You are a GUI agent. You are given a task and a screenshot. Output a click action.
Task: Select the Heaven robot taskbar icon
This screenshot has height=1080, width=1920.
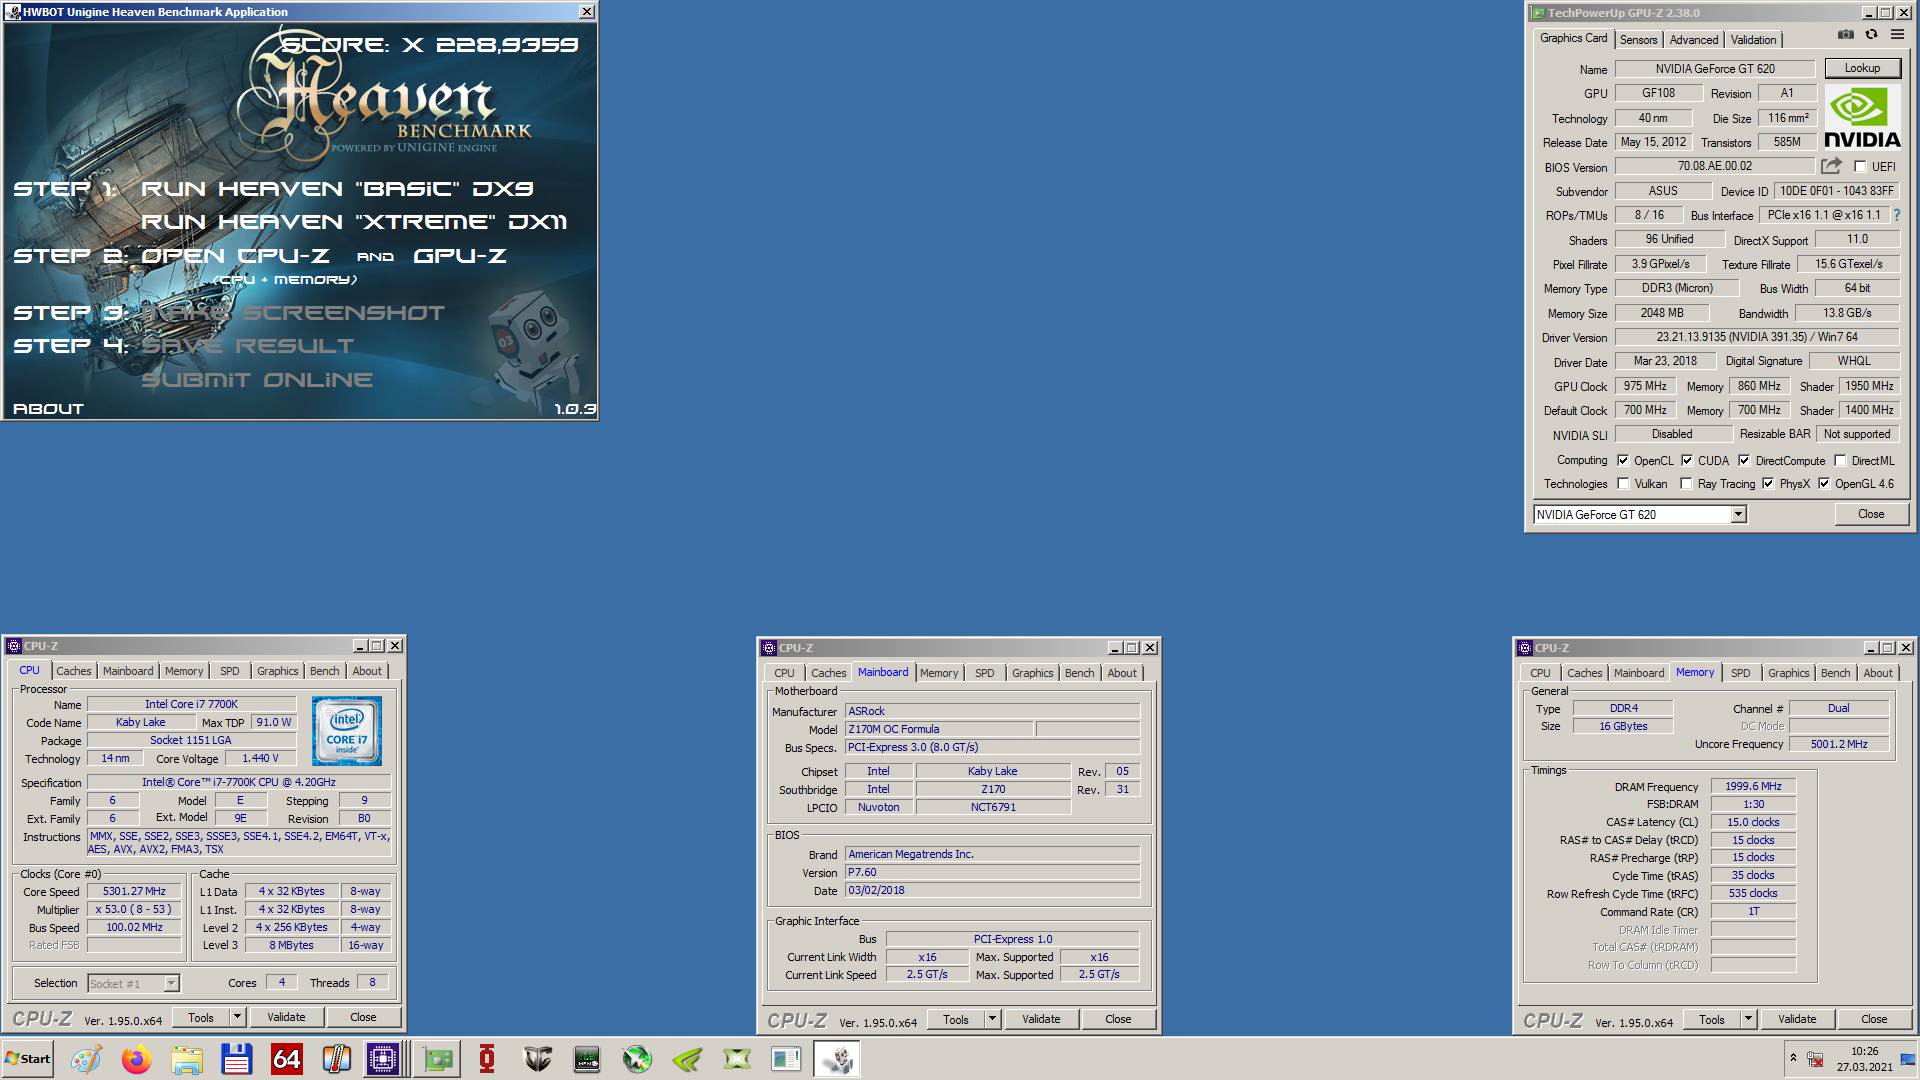click(837, 1059)
